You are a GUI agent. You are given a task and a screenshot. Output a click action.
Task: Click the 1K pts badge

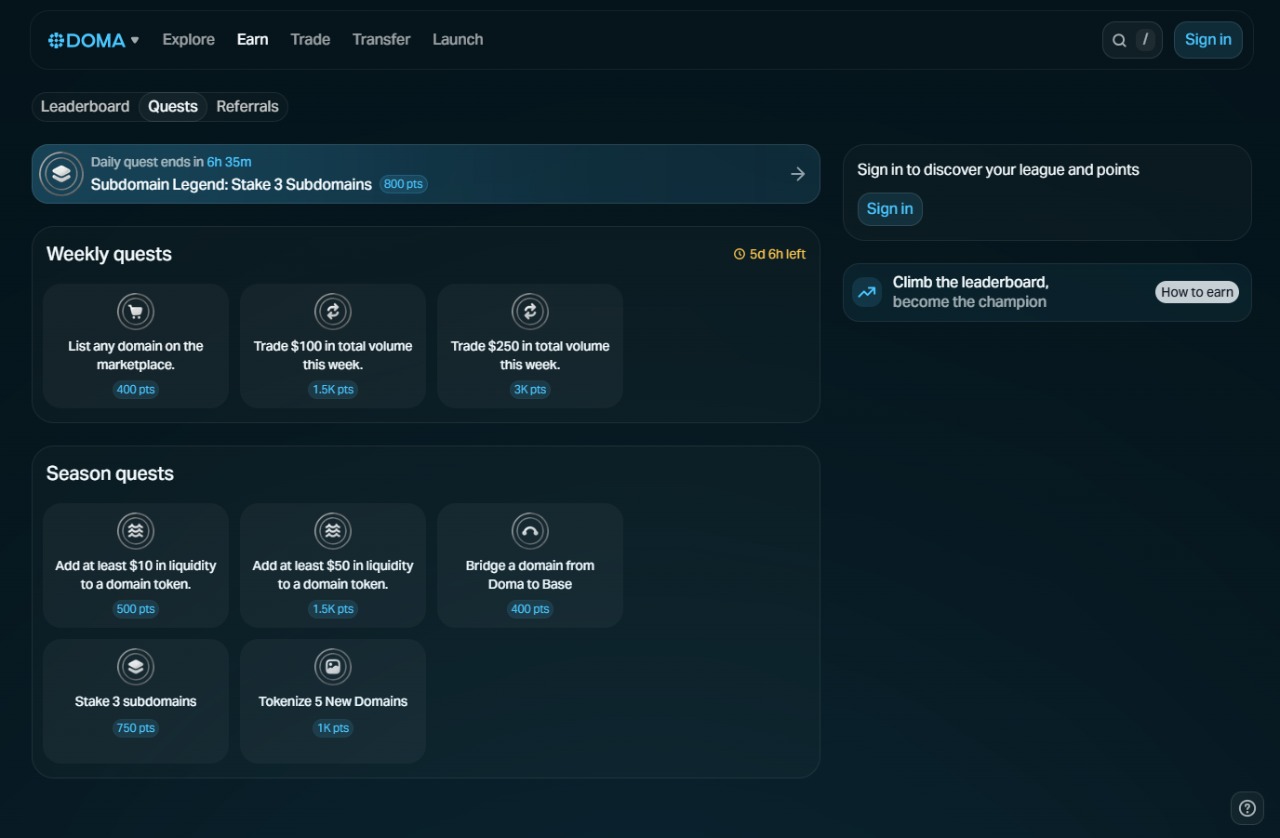(x=333, y=728)
